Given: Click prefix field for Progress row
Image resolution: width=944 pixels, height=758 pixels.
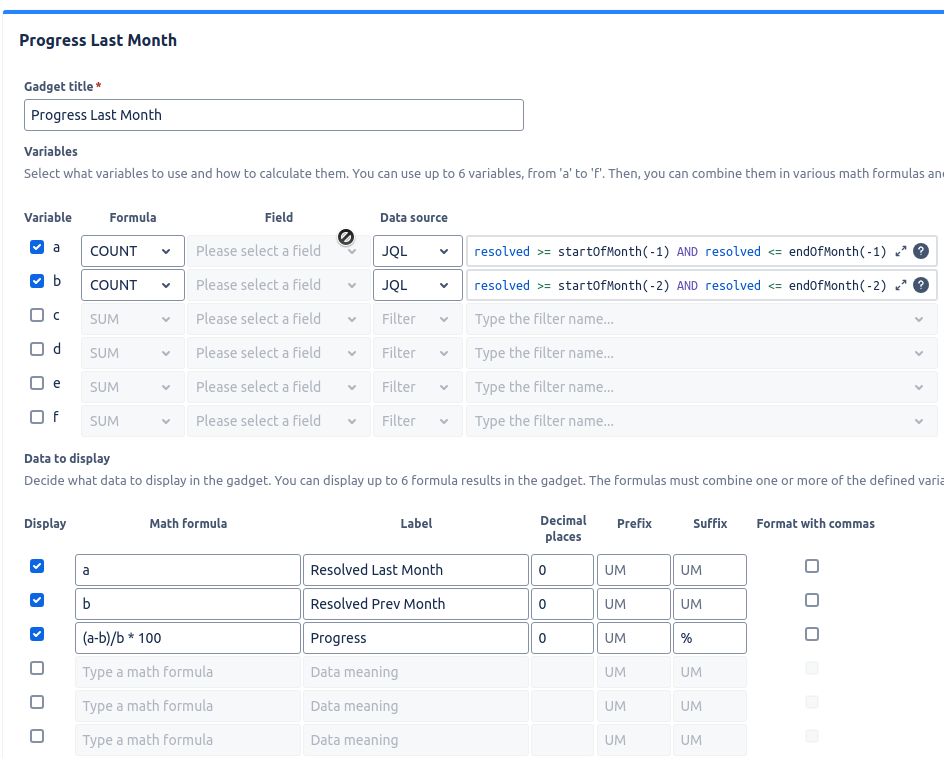Looking at the screenshot, I should pos(634,638).
